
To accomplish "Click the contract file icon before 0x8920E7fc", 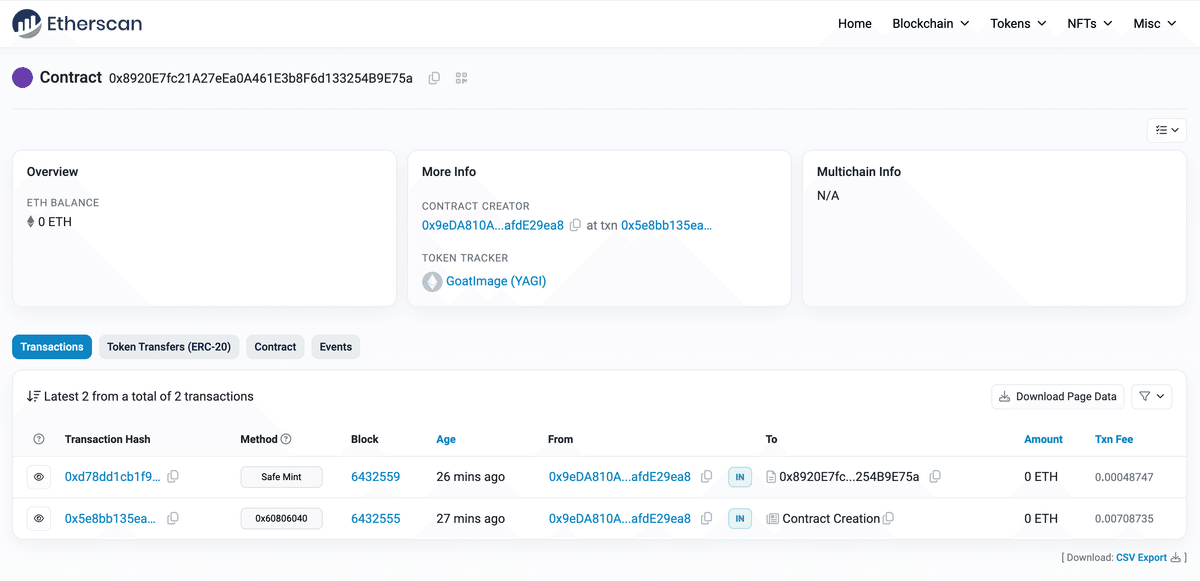I will tap(771, 477).
